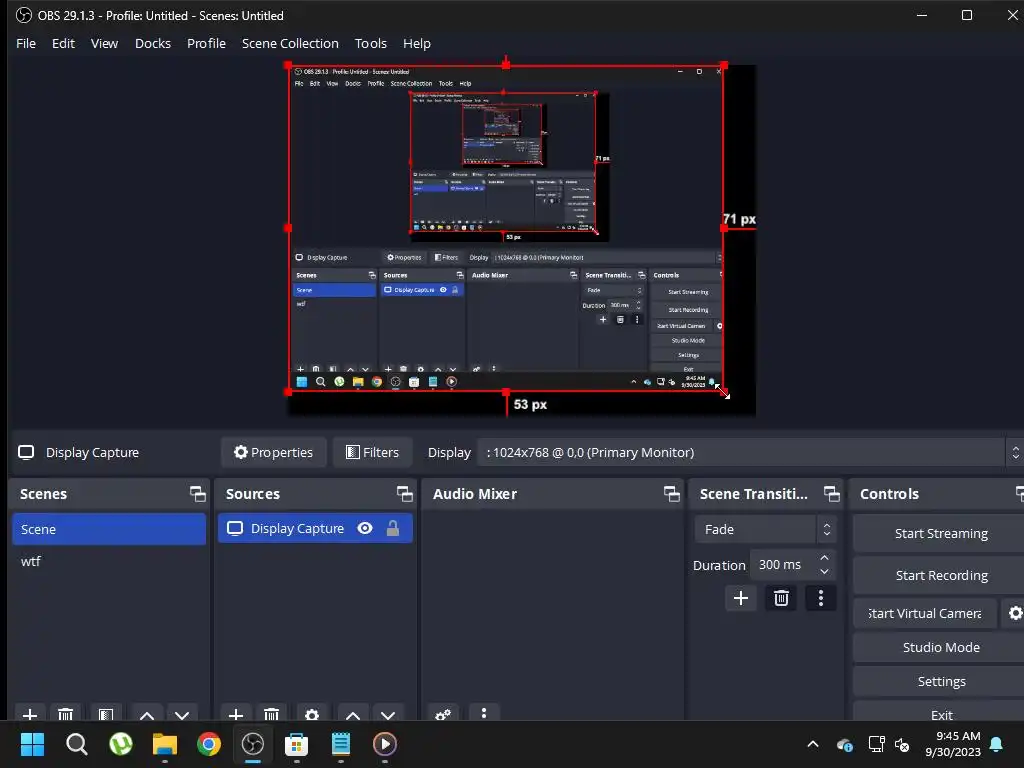The height and width of the screenshot is (768, 1024).
Task: Open Microsoft Store from the taskbar
Action: click(296, 744)
